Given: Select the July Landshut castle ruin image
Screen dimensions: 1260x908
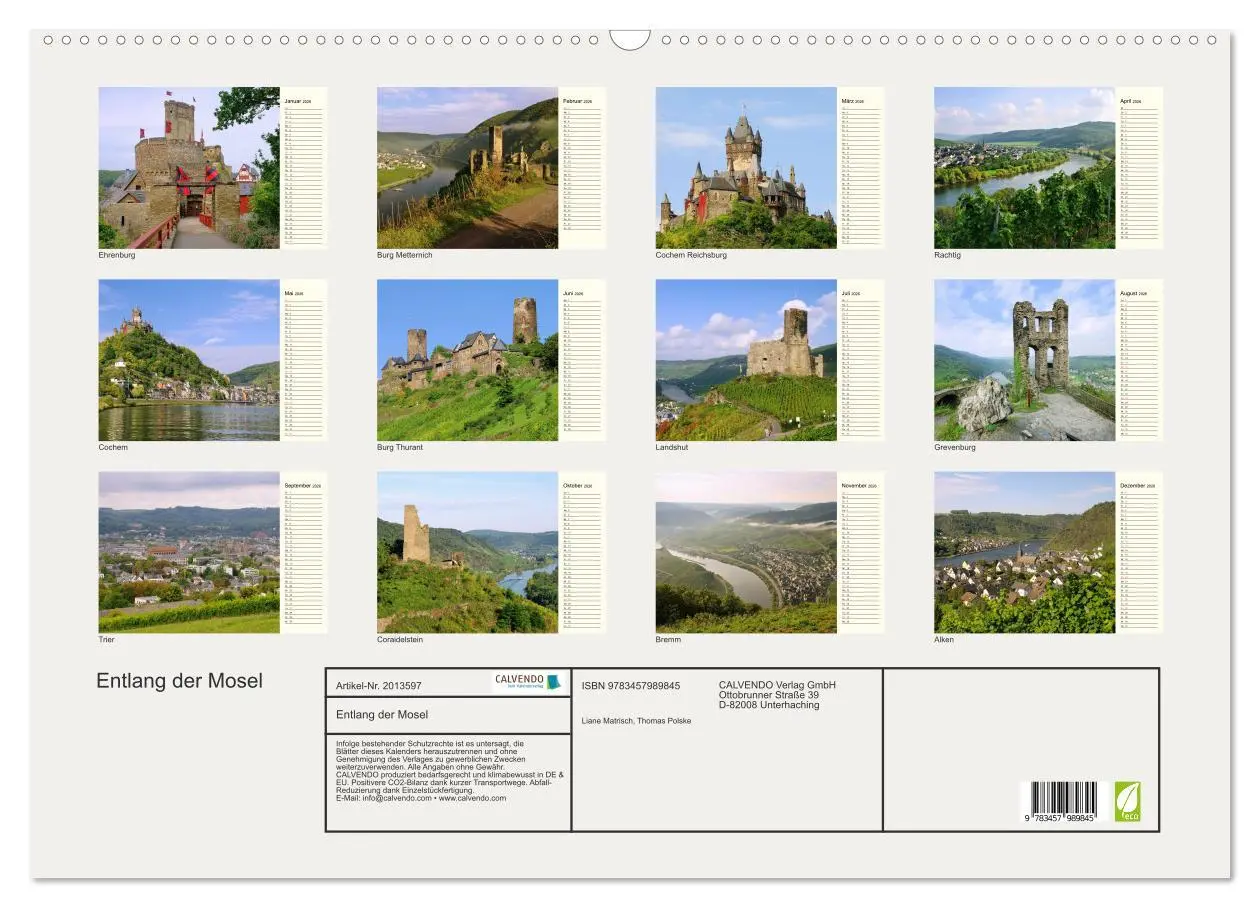Looking at the screenshot, I should coord(745,360).
